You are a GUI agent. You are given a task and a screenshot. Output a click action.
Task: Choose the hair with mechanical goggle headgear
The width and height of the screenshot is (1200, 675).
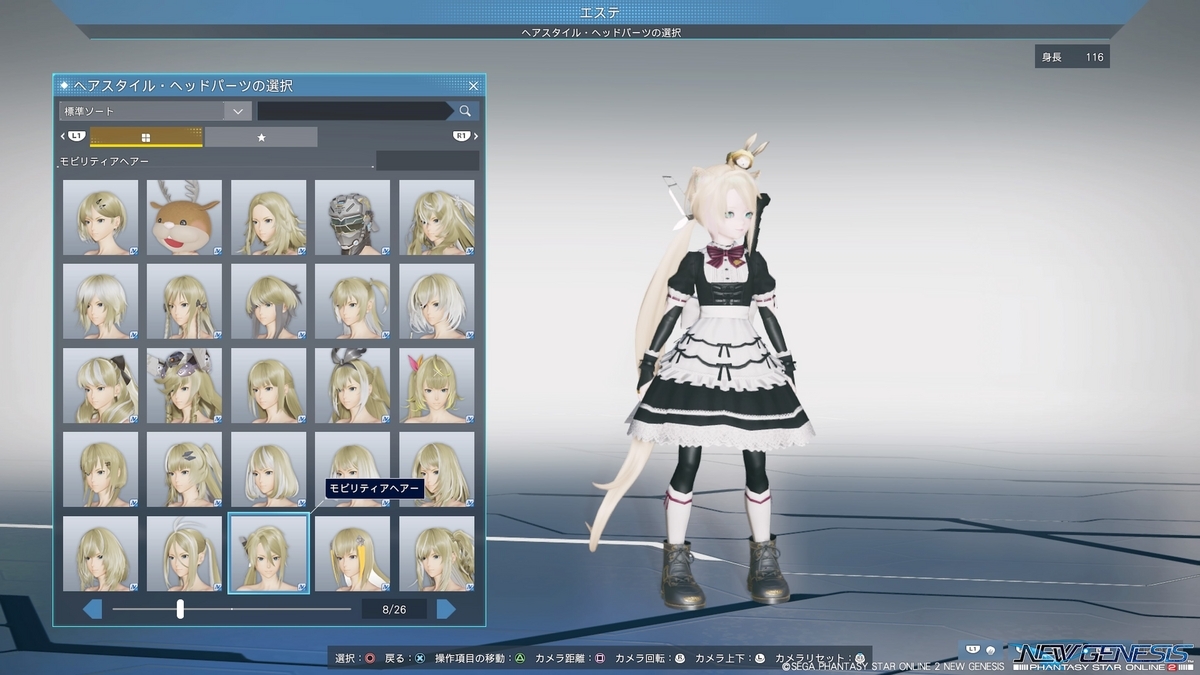[185, 385]
